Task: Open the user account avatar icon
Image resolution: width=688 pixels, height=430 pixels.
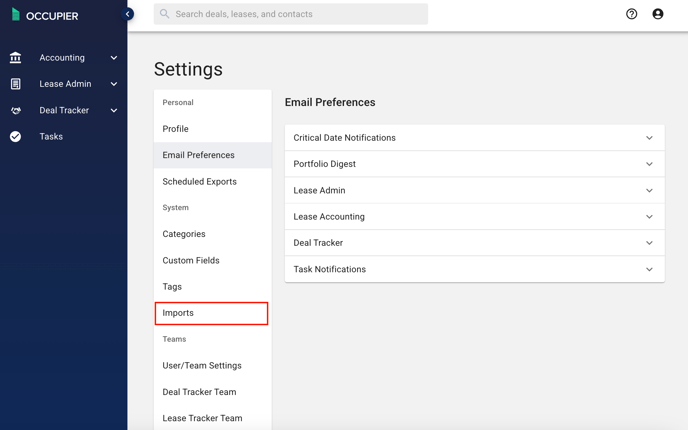Action: [x=658, y=14]
